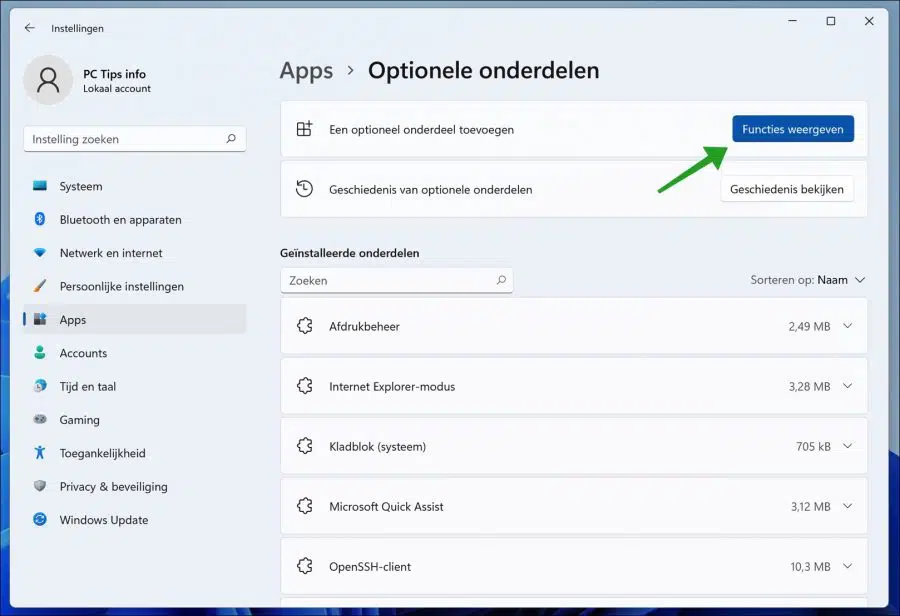Click the Gaming controller icon
The image size is (900, 616).
[40, 419]
